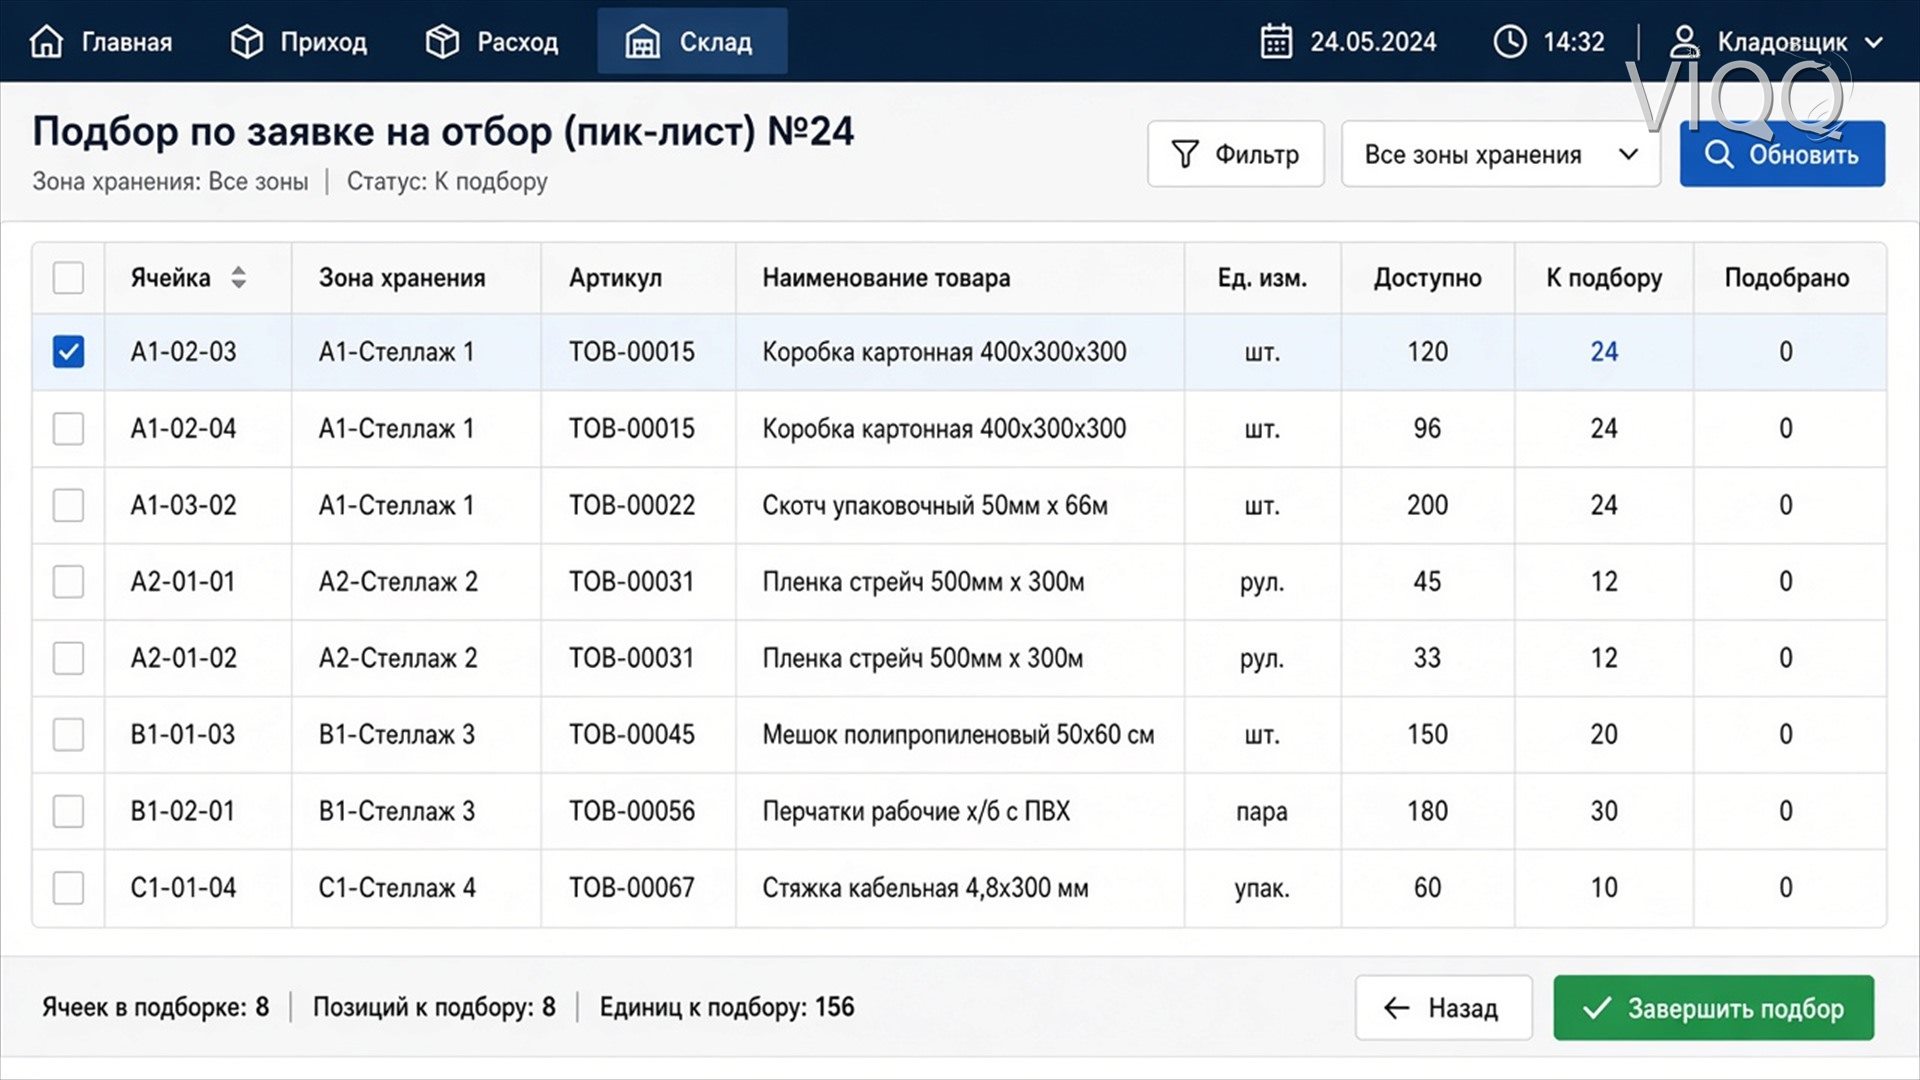Viewport: 1920px width, 1080px height.
Task: Open the Приход section
Action: pos(299,42)
